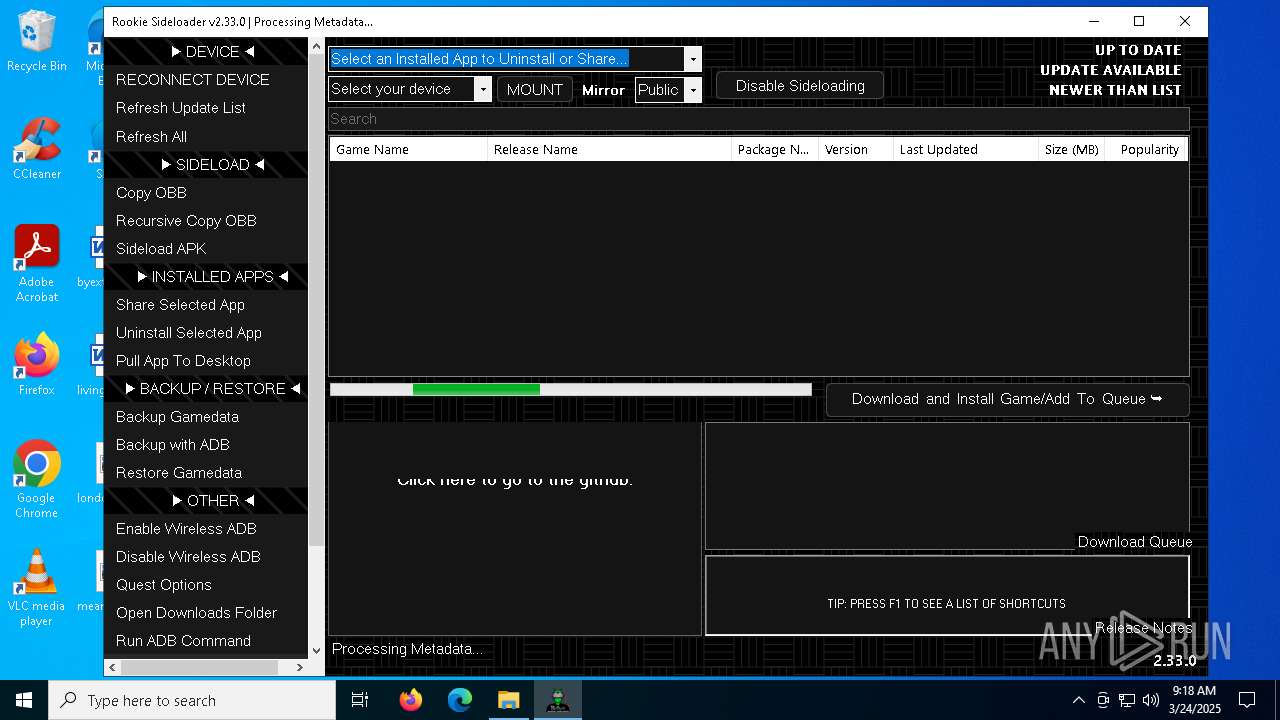Click the shortcuts tip release notes box
This screenshot has width=1280, height=720.
tap(947, 596)
